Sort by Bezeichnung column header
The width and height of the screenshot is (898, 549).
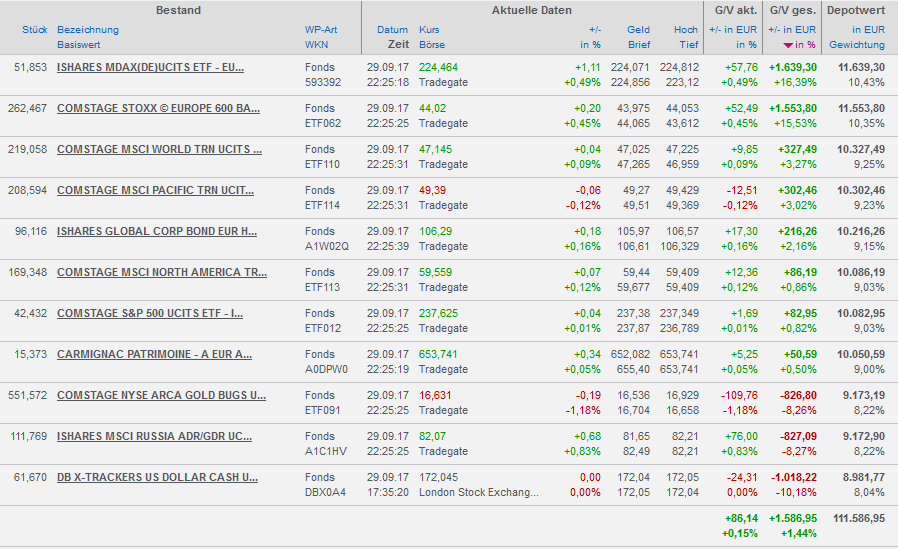pos(88,30)
